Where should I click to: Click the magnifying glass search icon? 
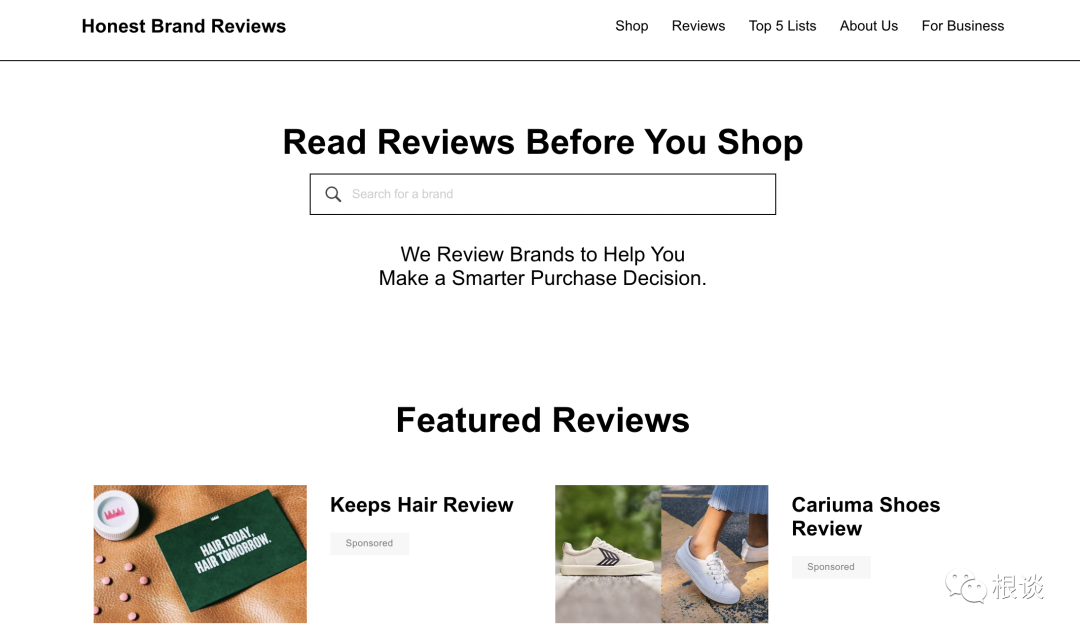click(333, 194)
